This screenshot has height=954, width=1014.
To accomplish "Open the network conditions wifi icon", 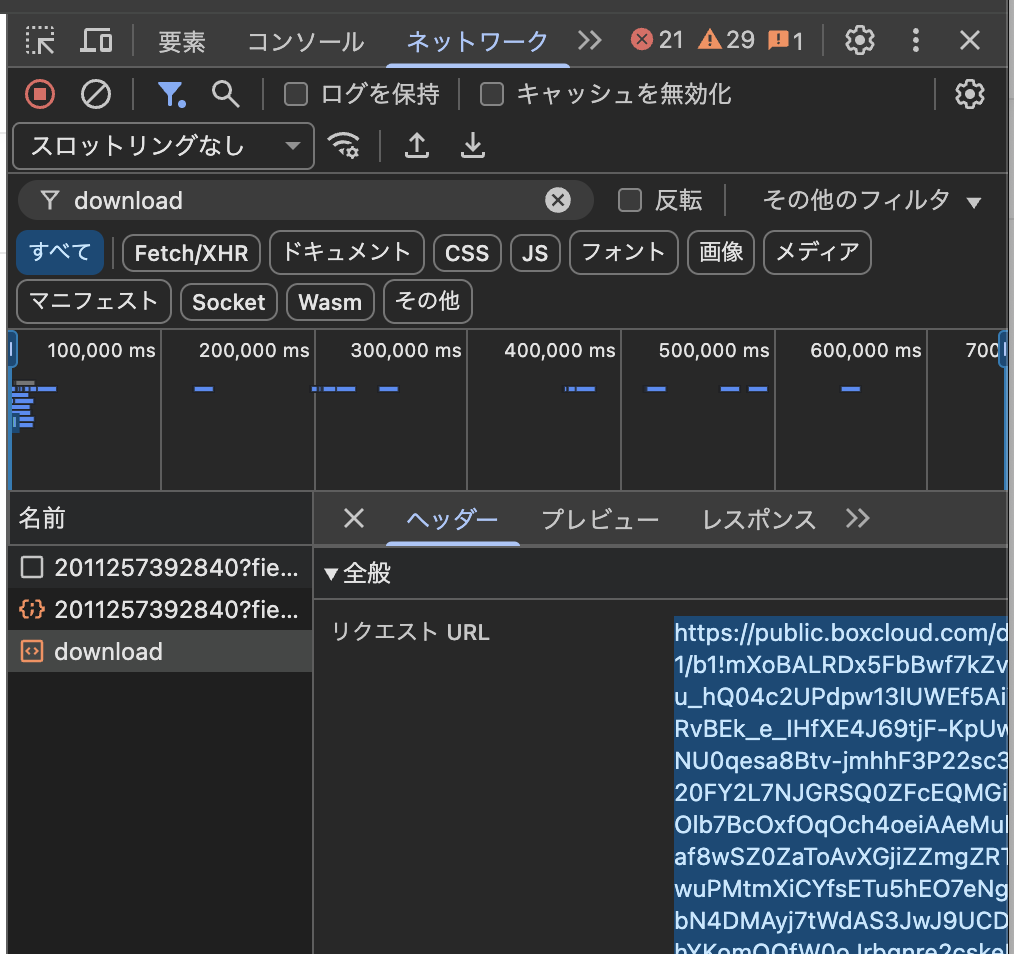I will point(345,146).
